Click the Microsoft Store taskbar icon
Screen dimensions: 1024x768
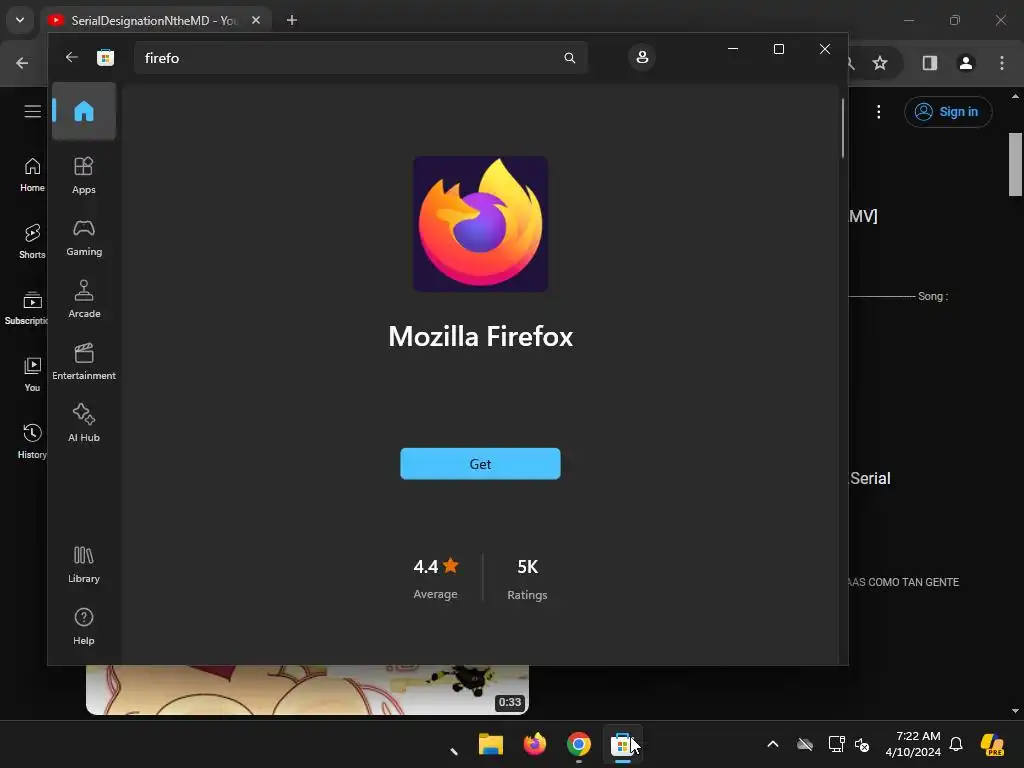[622, 744]
